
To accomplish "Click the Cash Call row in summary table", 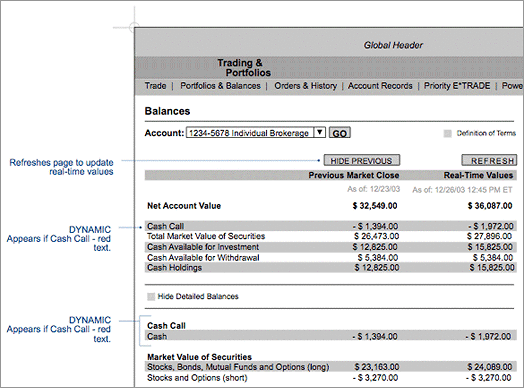I will pyautogui.click(x=331, y=226).
